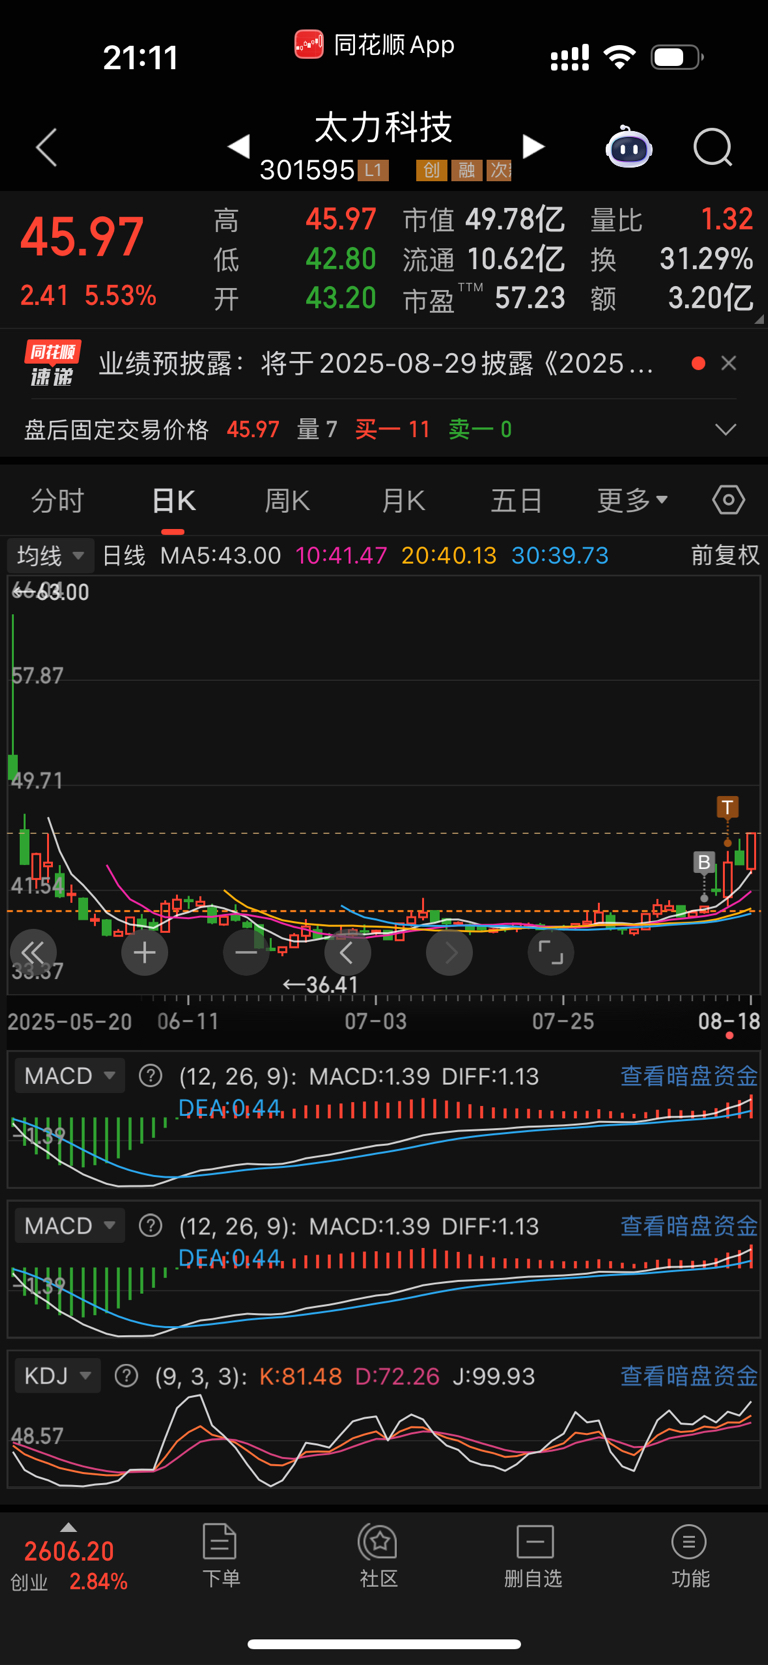Go back with the left chevron
The width and height of the screenshot is (769, 1665).
point(46,148)
